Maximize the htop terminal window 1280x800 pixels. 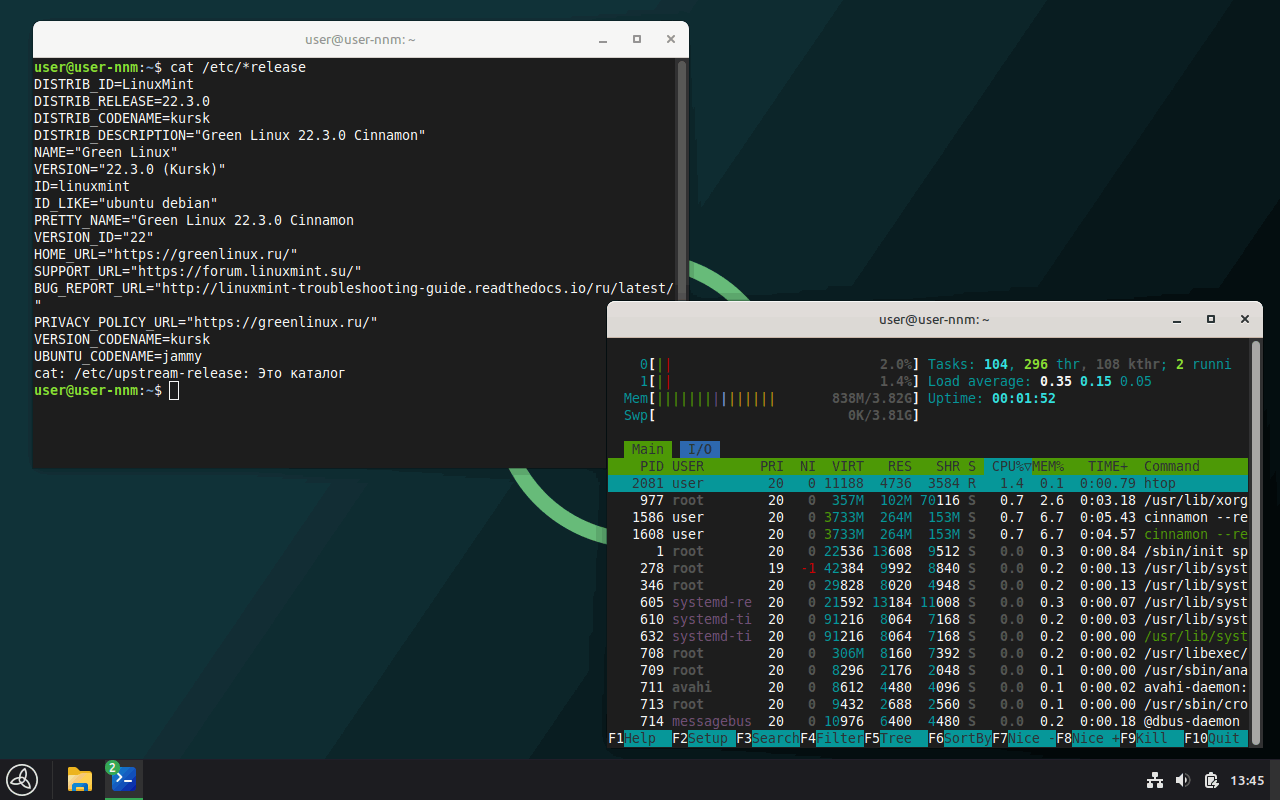1211,319
